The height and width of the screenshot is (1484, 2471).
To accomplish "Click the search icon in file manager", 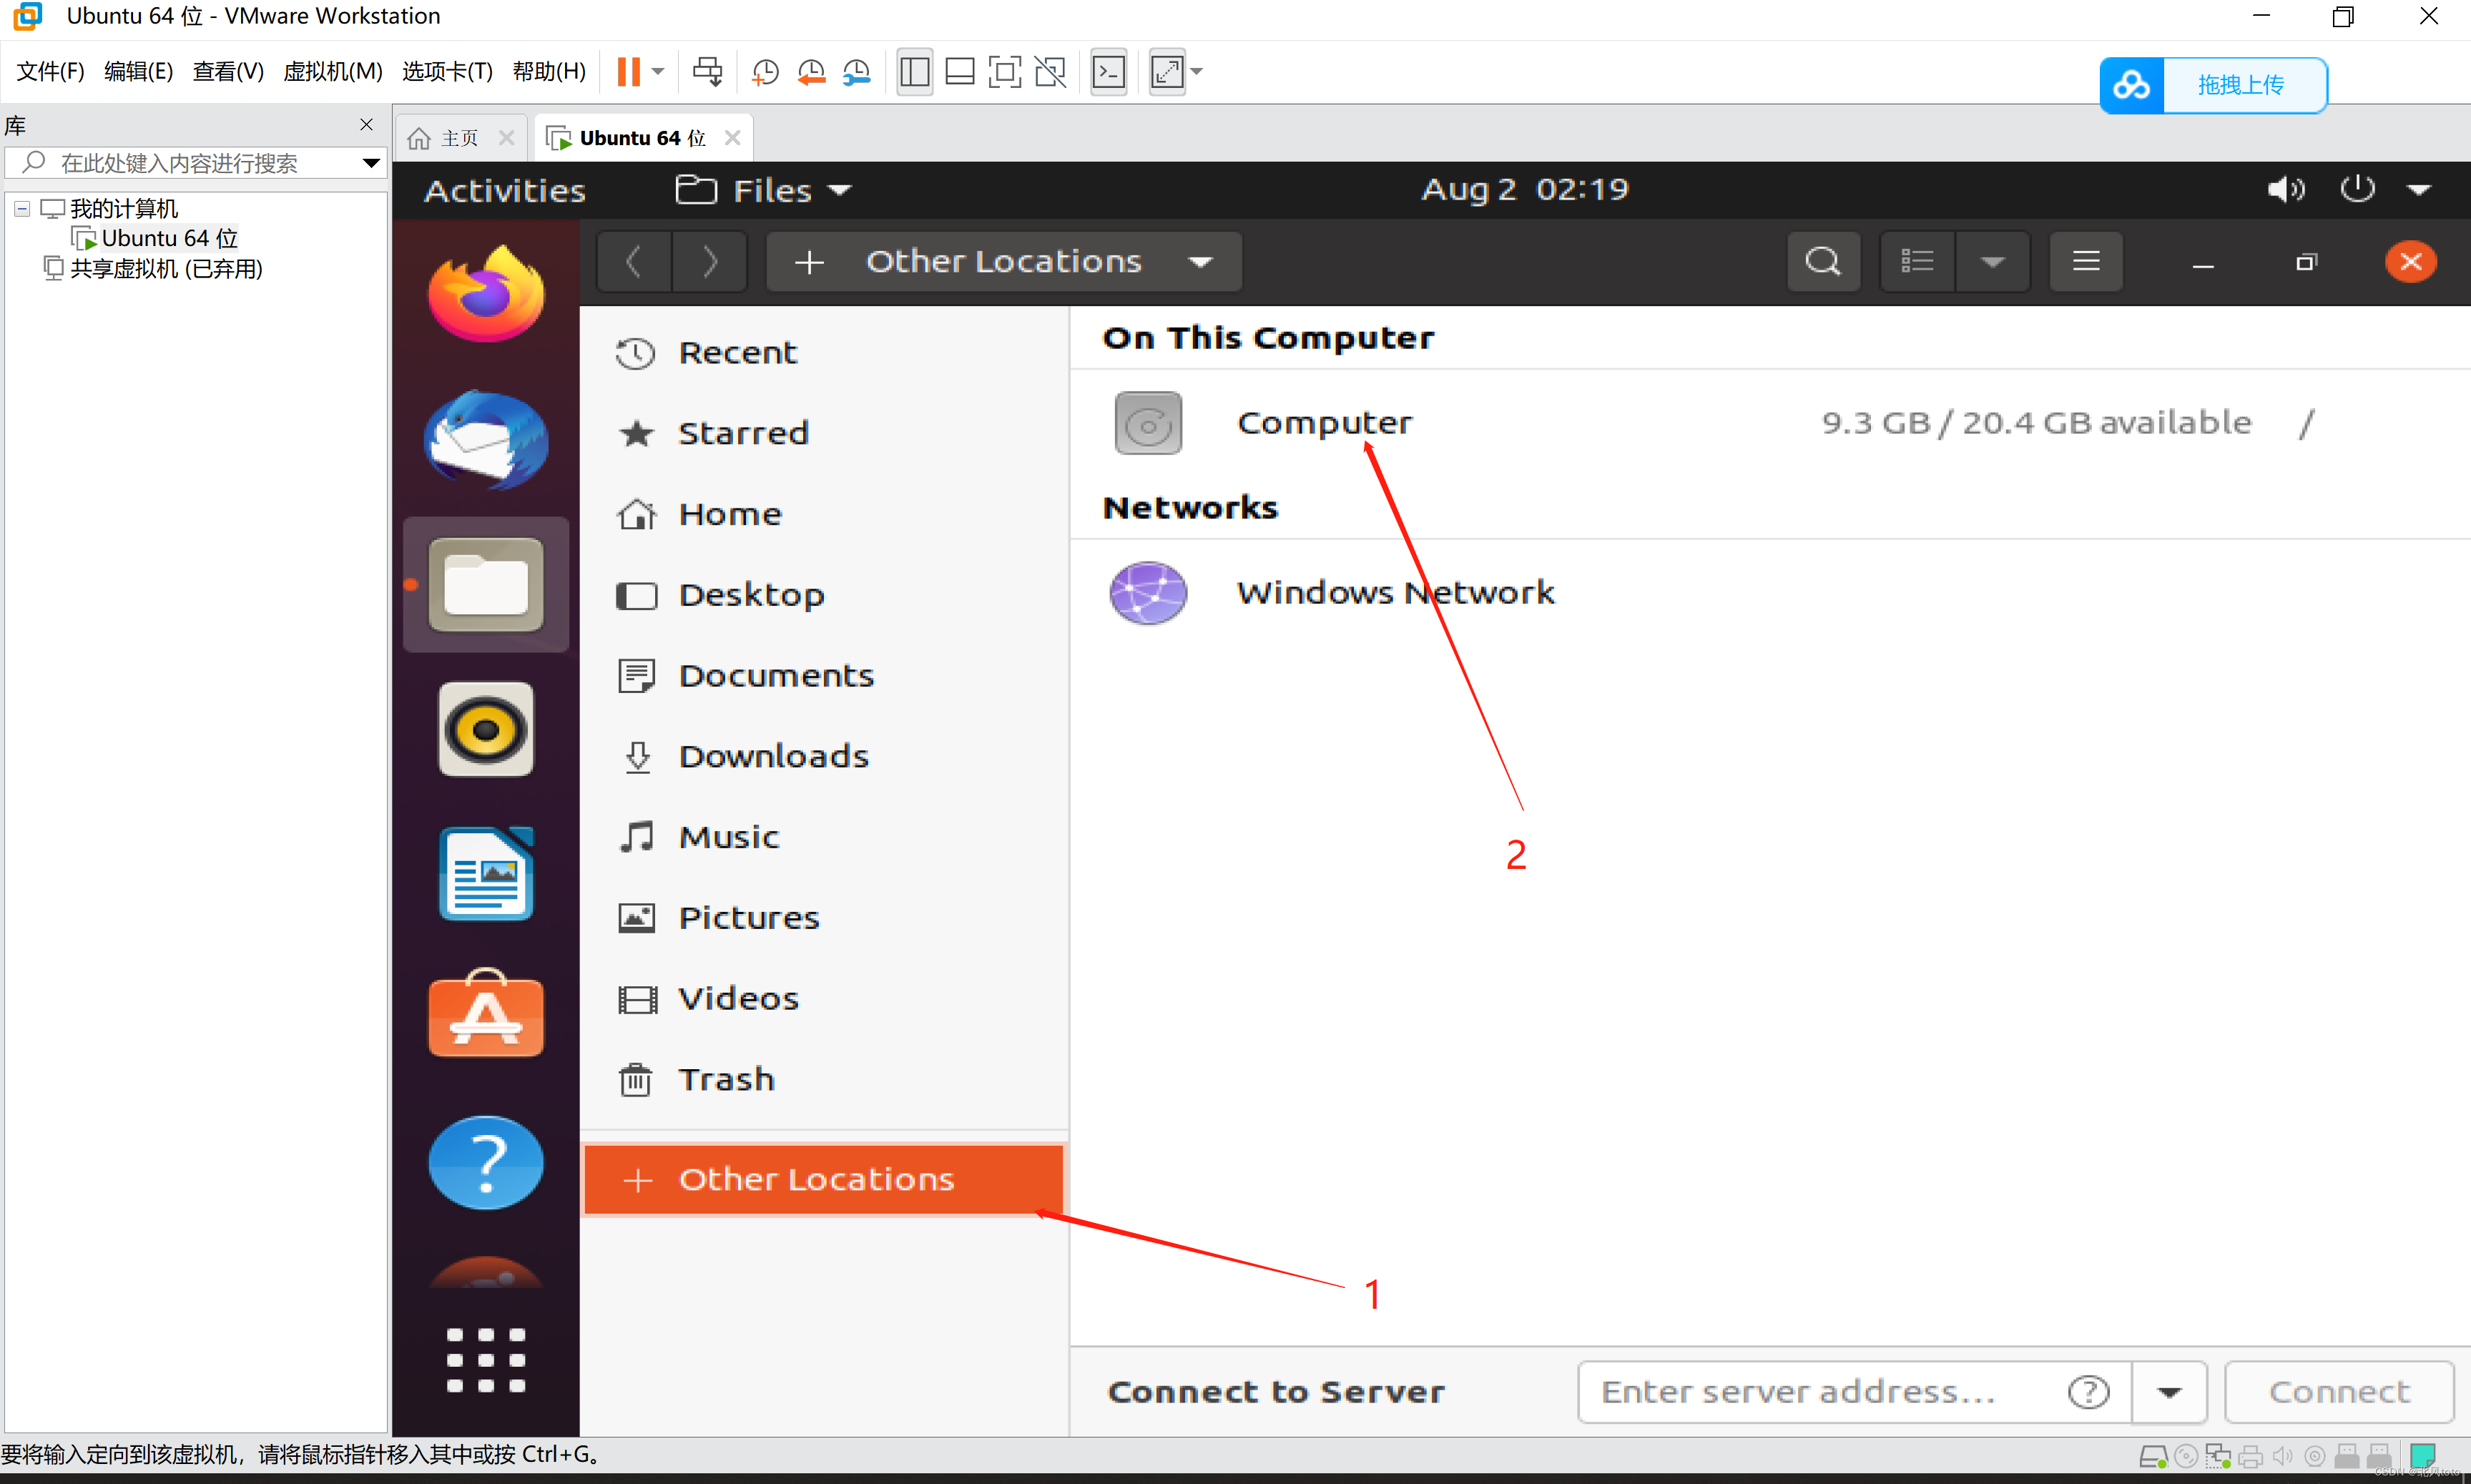I will 1822,260.
